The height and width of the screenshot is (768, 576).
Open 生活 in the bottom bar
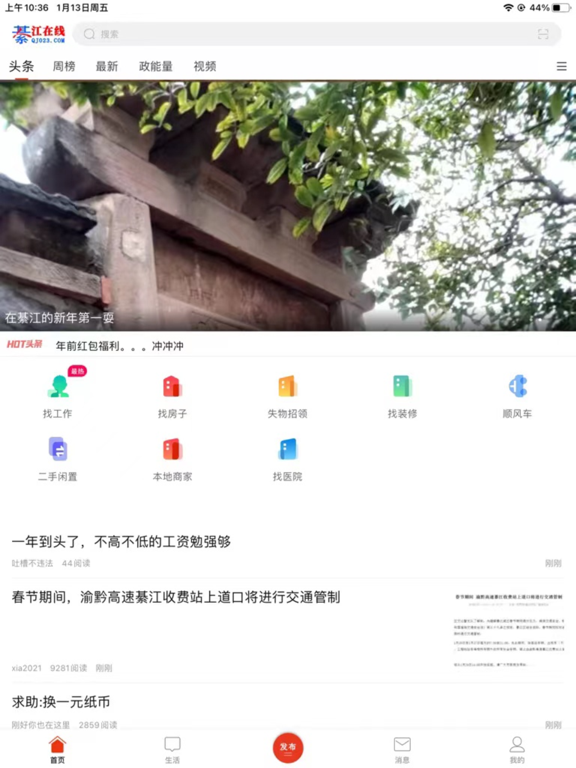[172, 750]
